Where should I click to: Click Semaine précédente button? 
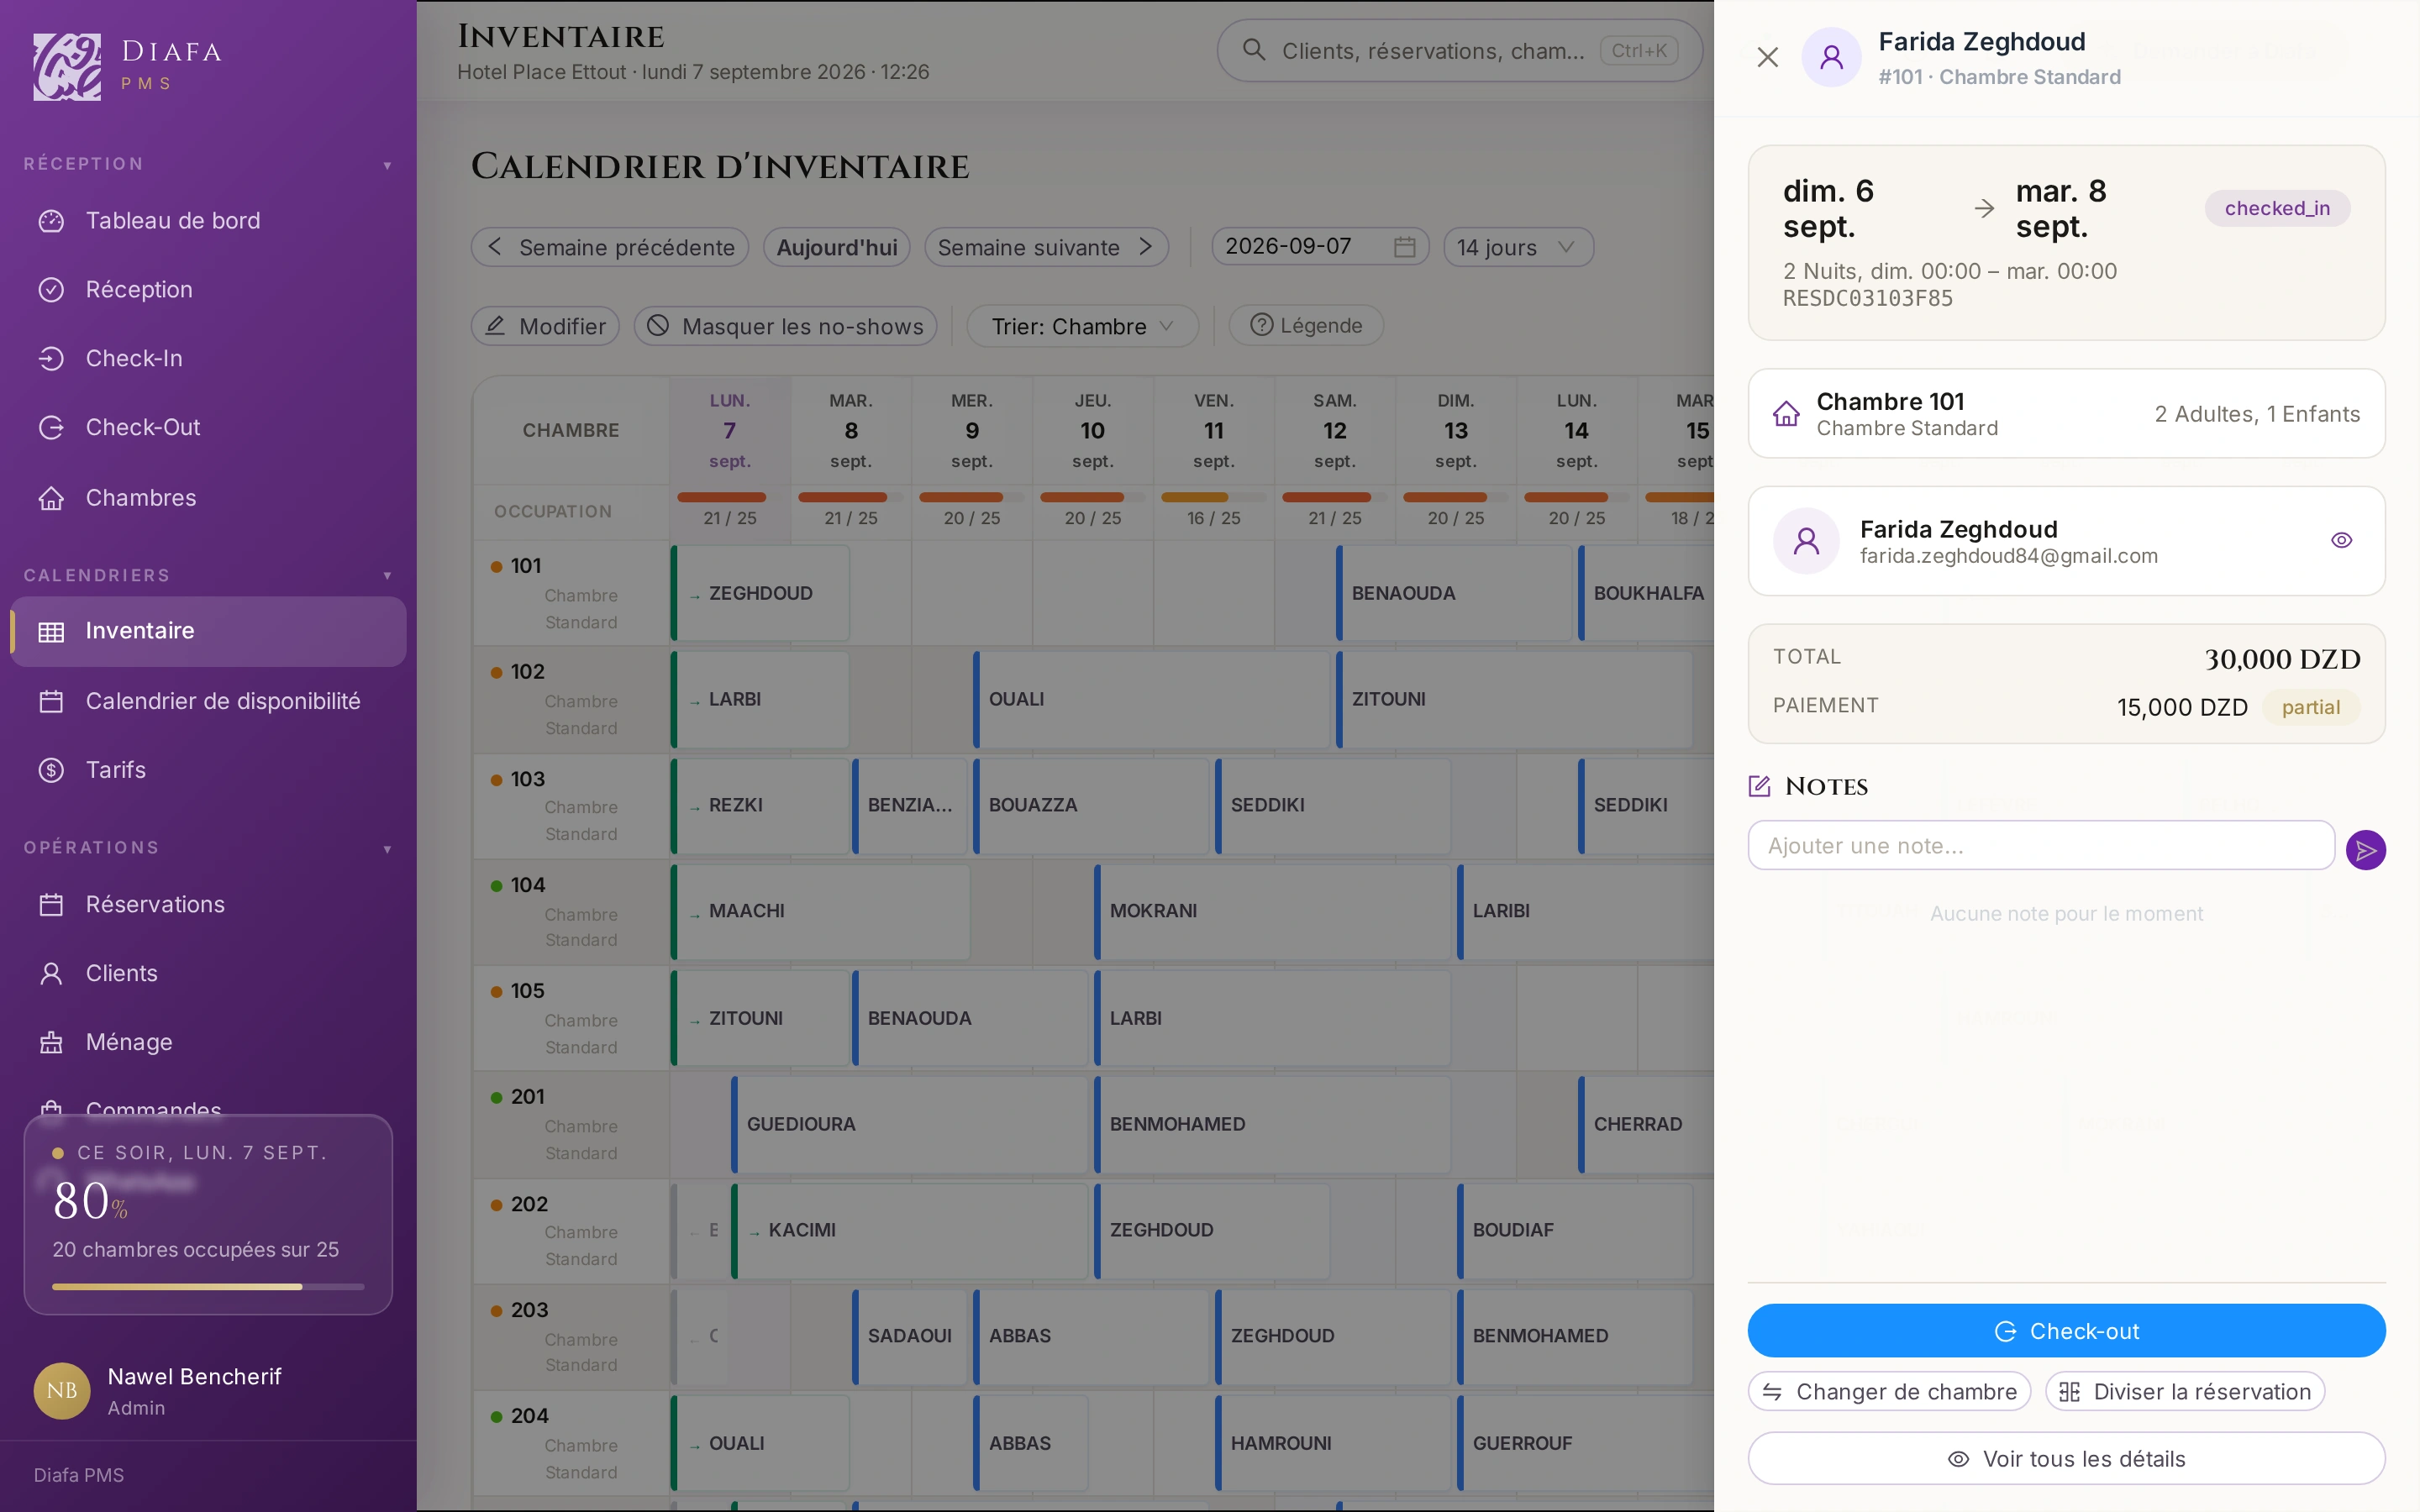point(610,247)
